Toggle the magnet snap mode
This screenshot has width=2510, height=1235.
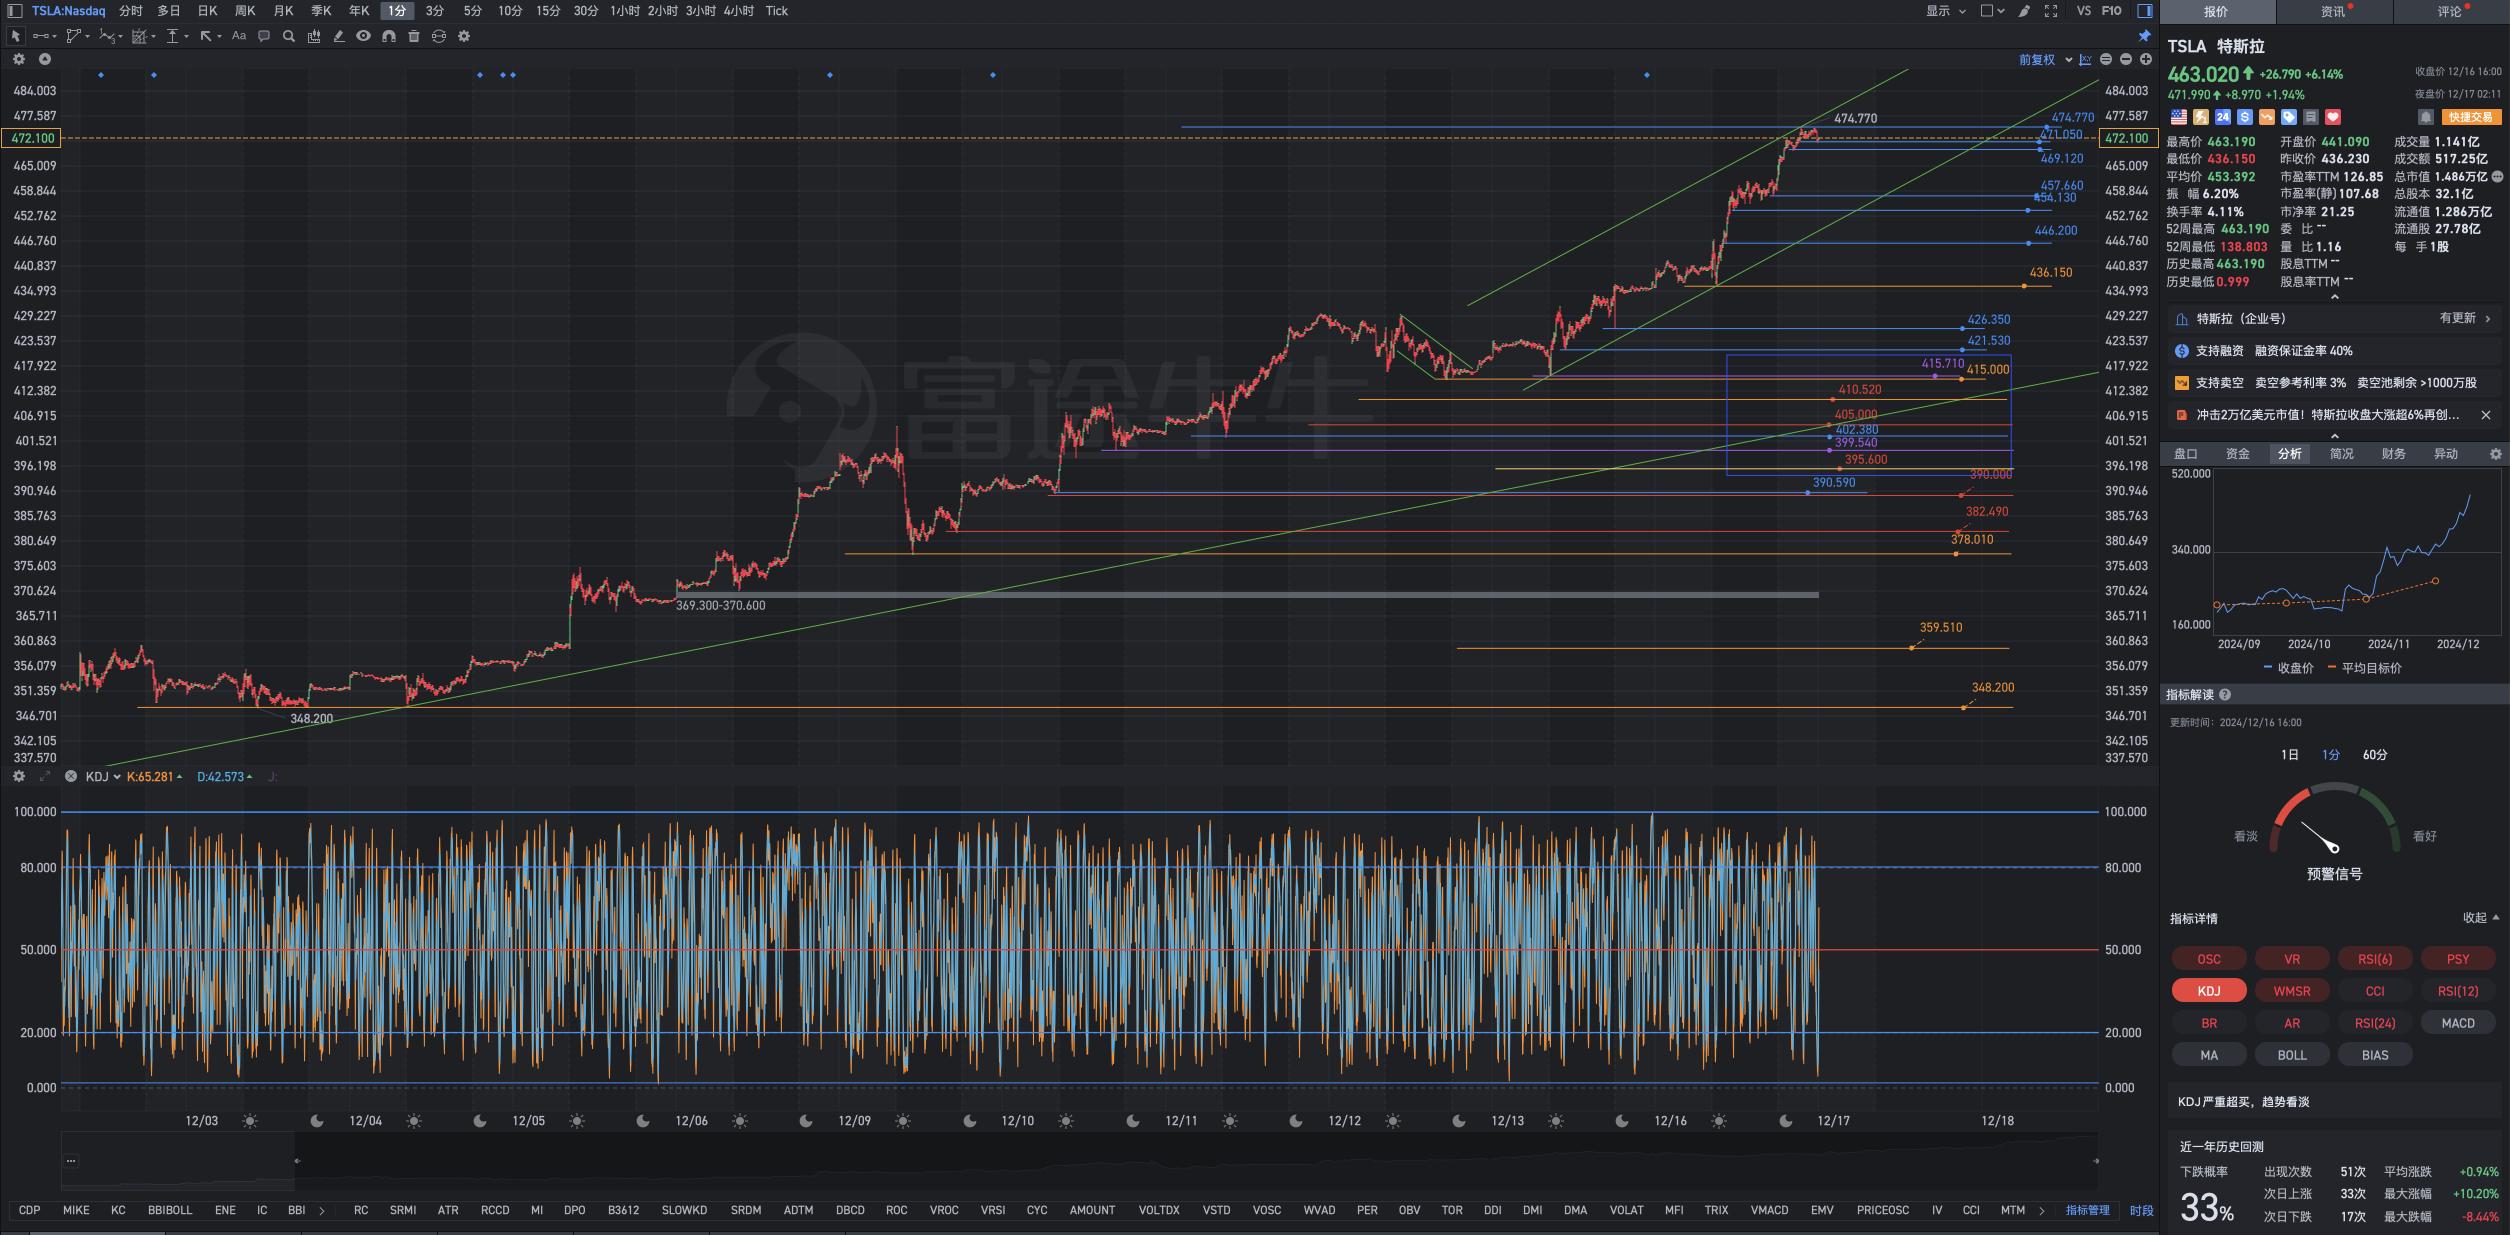coord(389,36)
